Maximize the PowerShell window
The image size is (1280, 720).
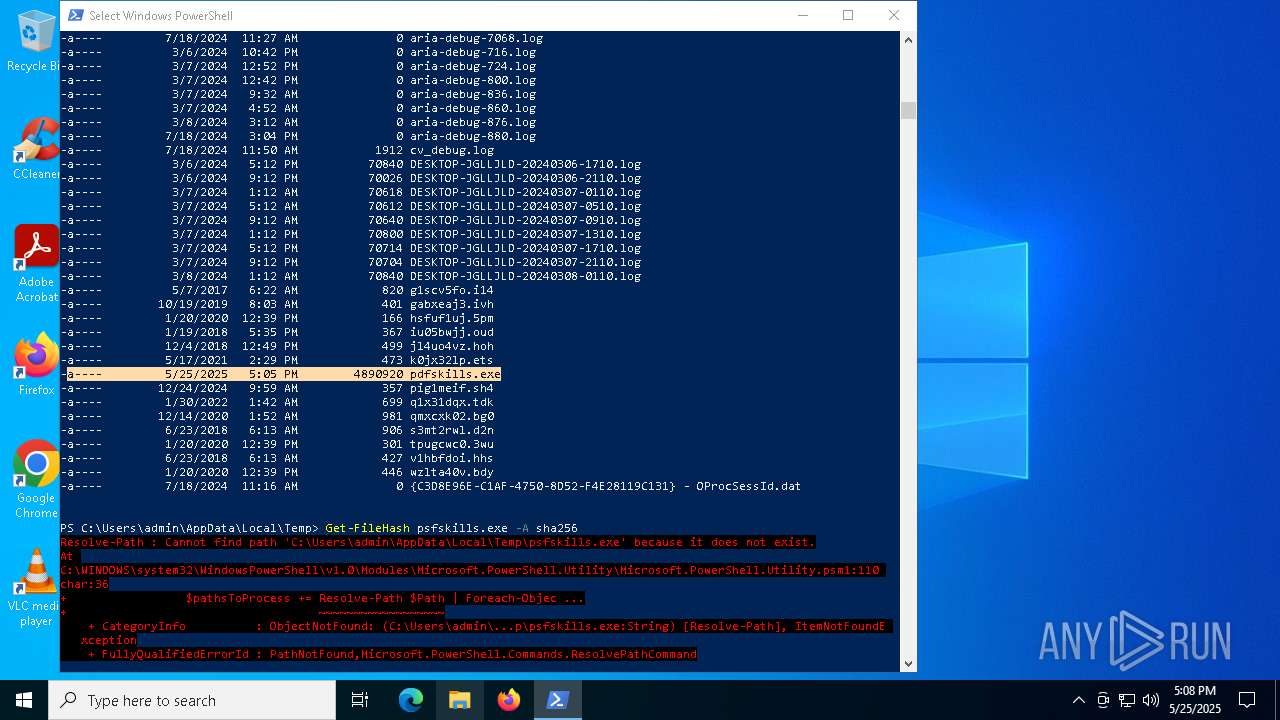click(848, 15)
